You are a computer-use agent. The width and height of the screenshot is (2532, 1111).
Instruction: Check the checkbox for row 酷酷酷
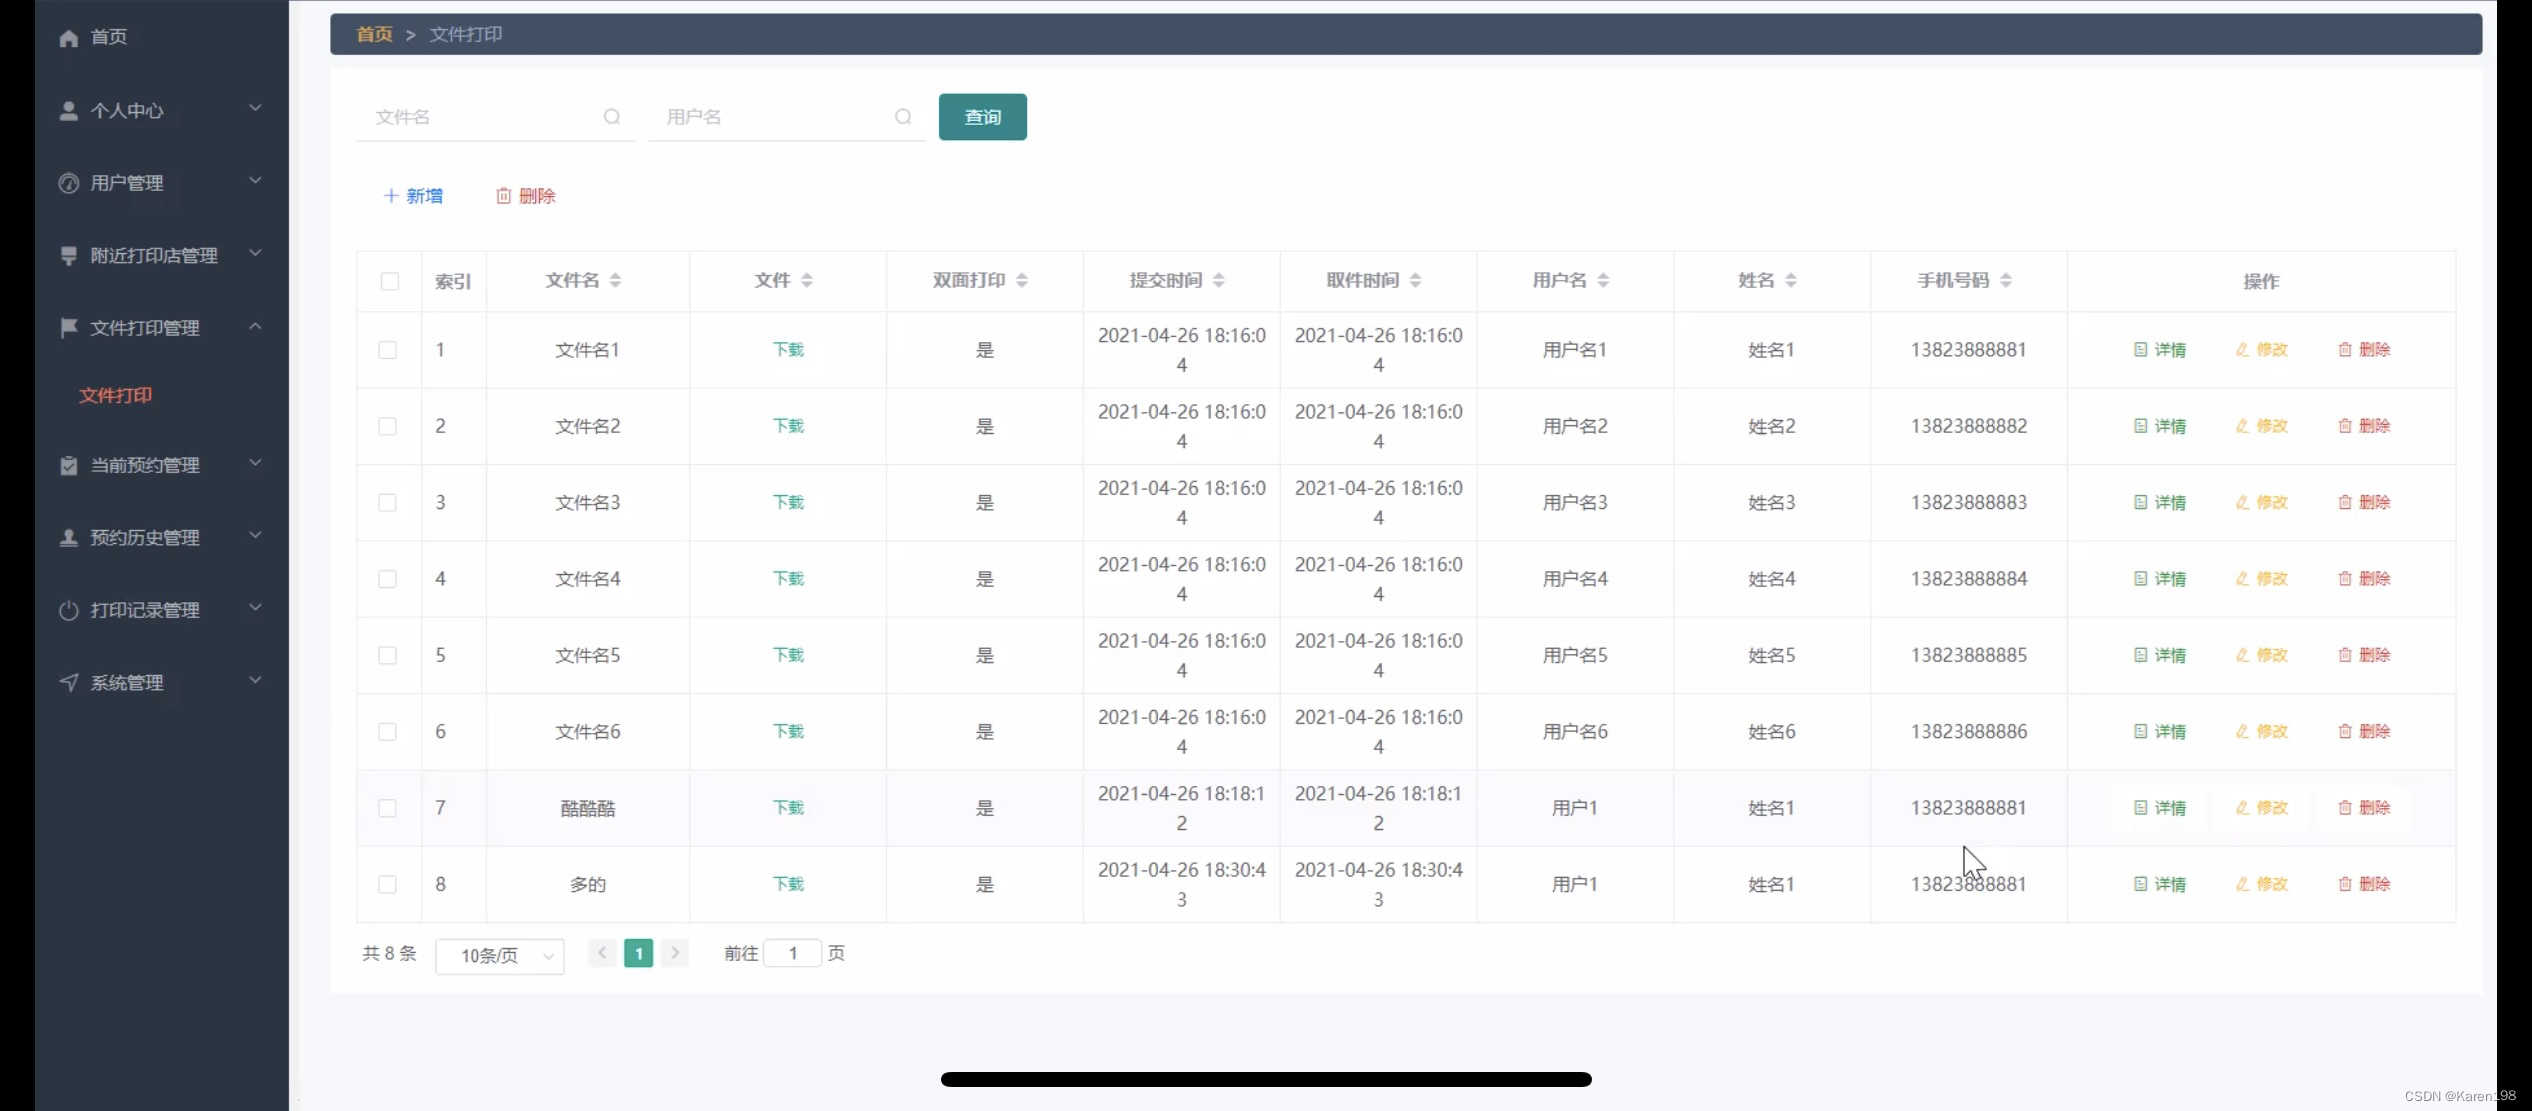(387, 808)
